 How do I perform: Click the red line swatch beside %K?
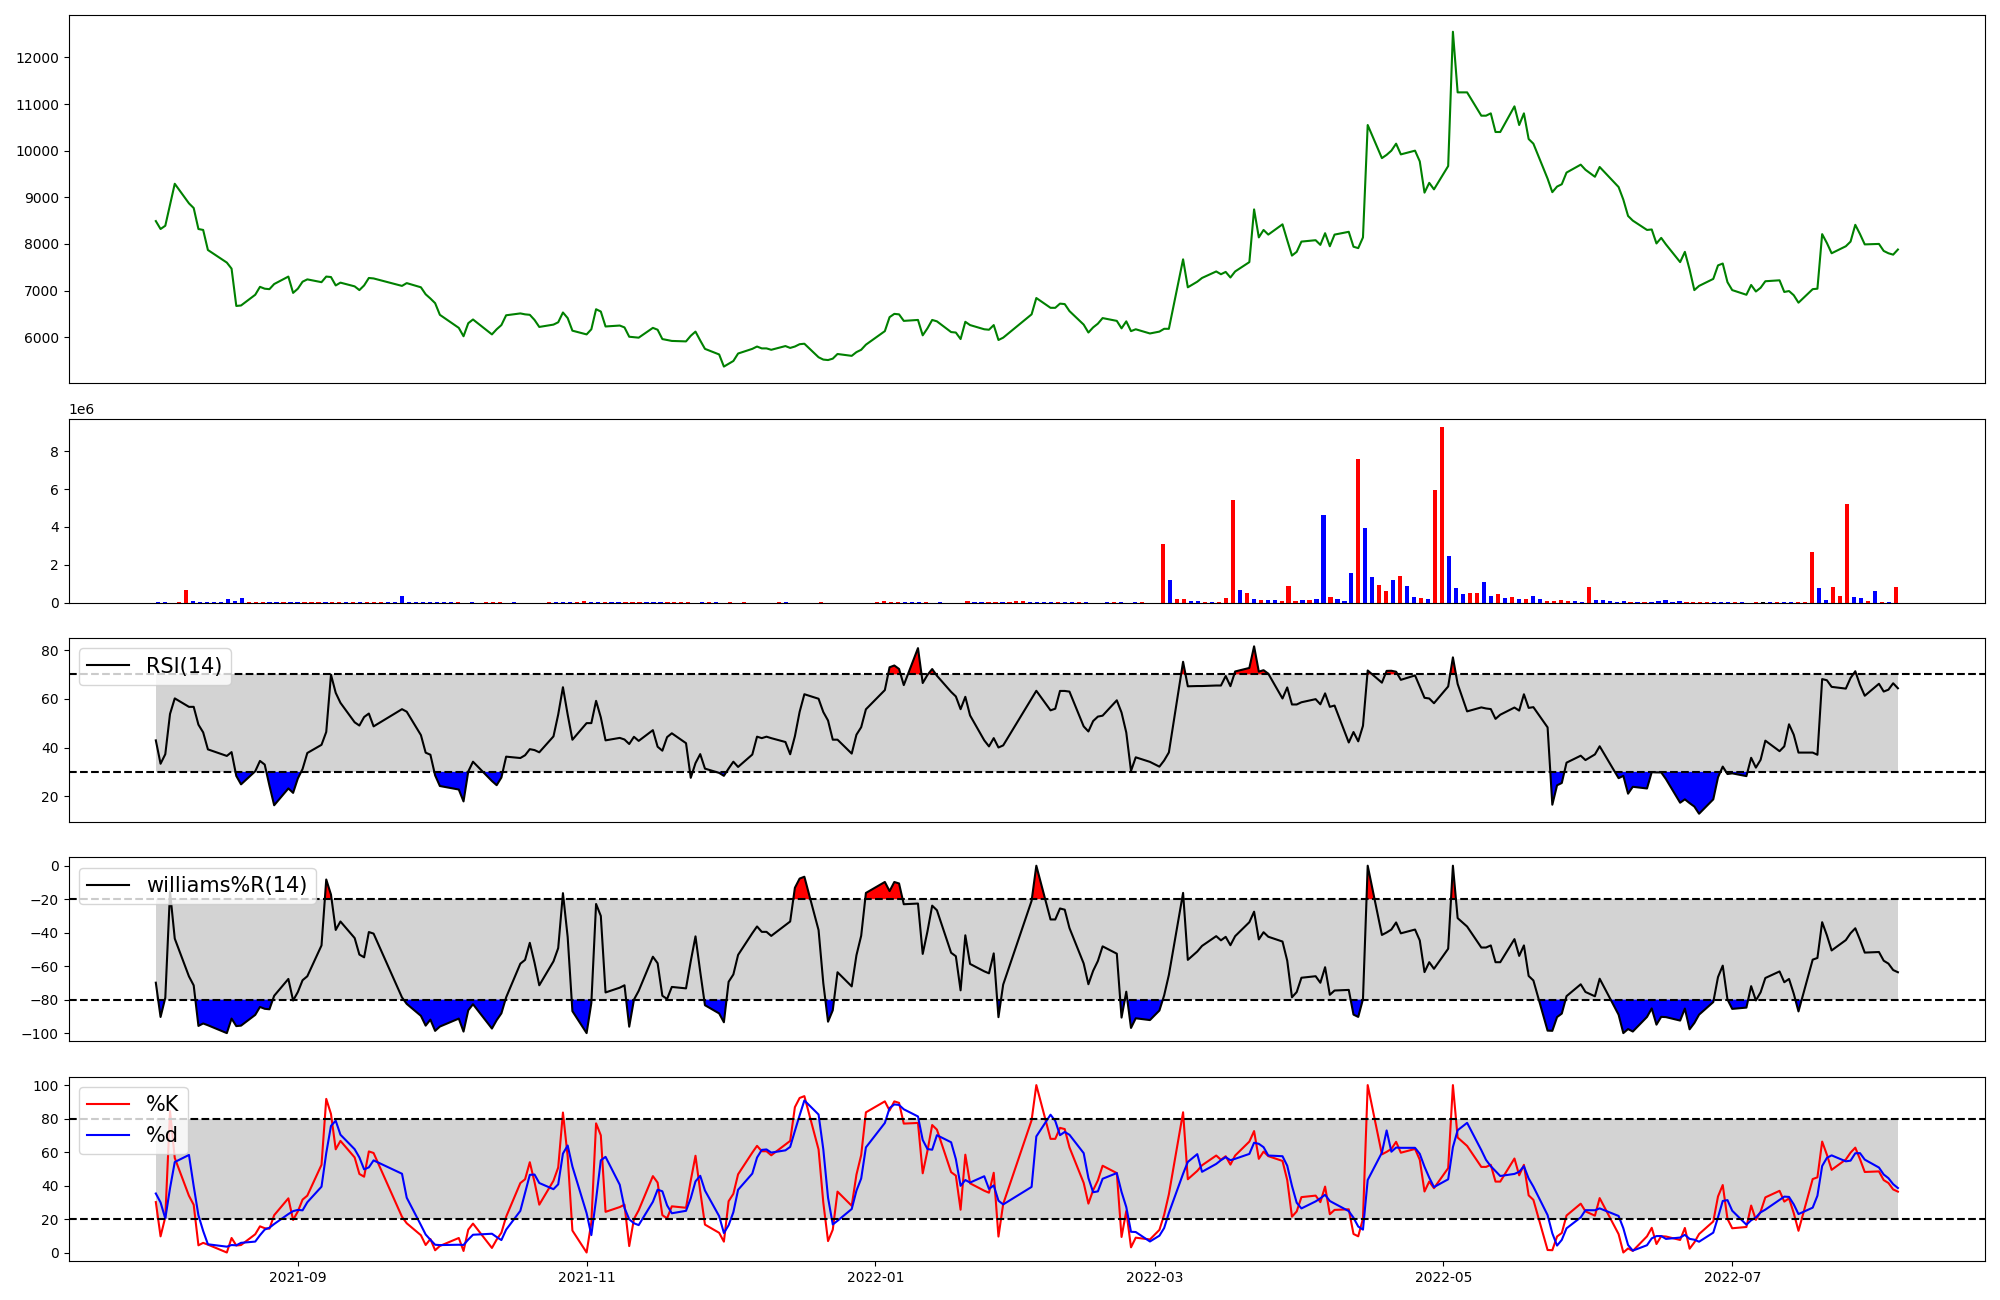tap(110, 1104)
